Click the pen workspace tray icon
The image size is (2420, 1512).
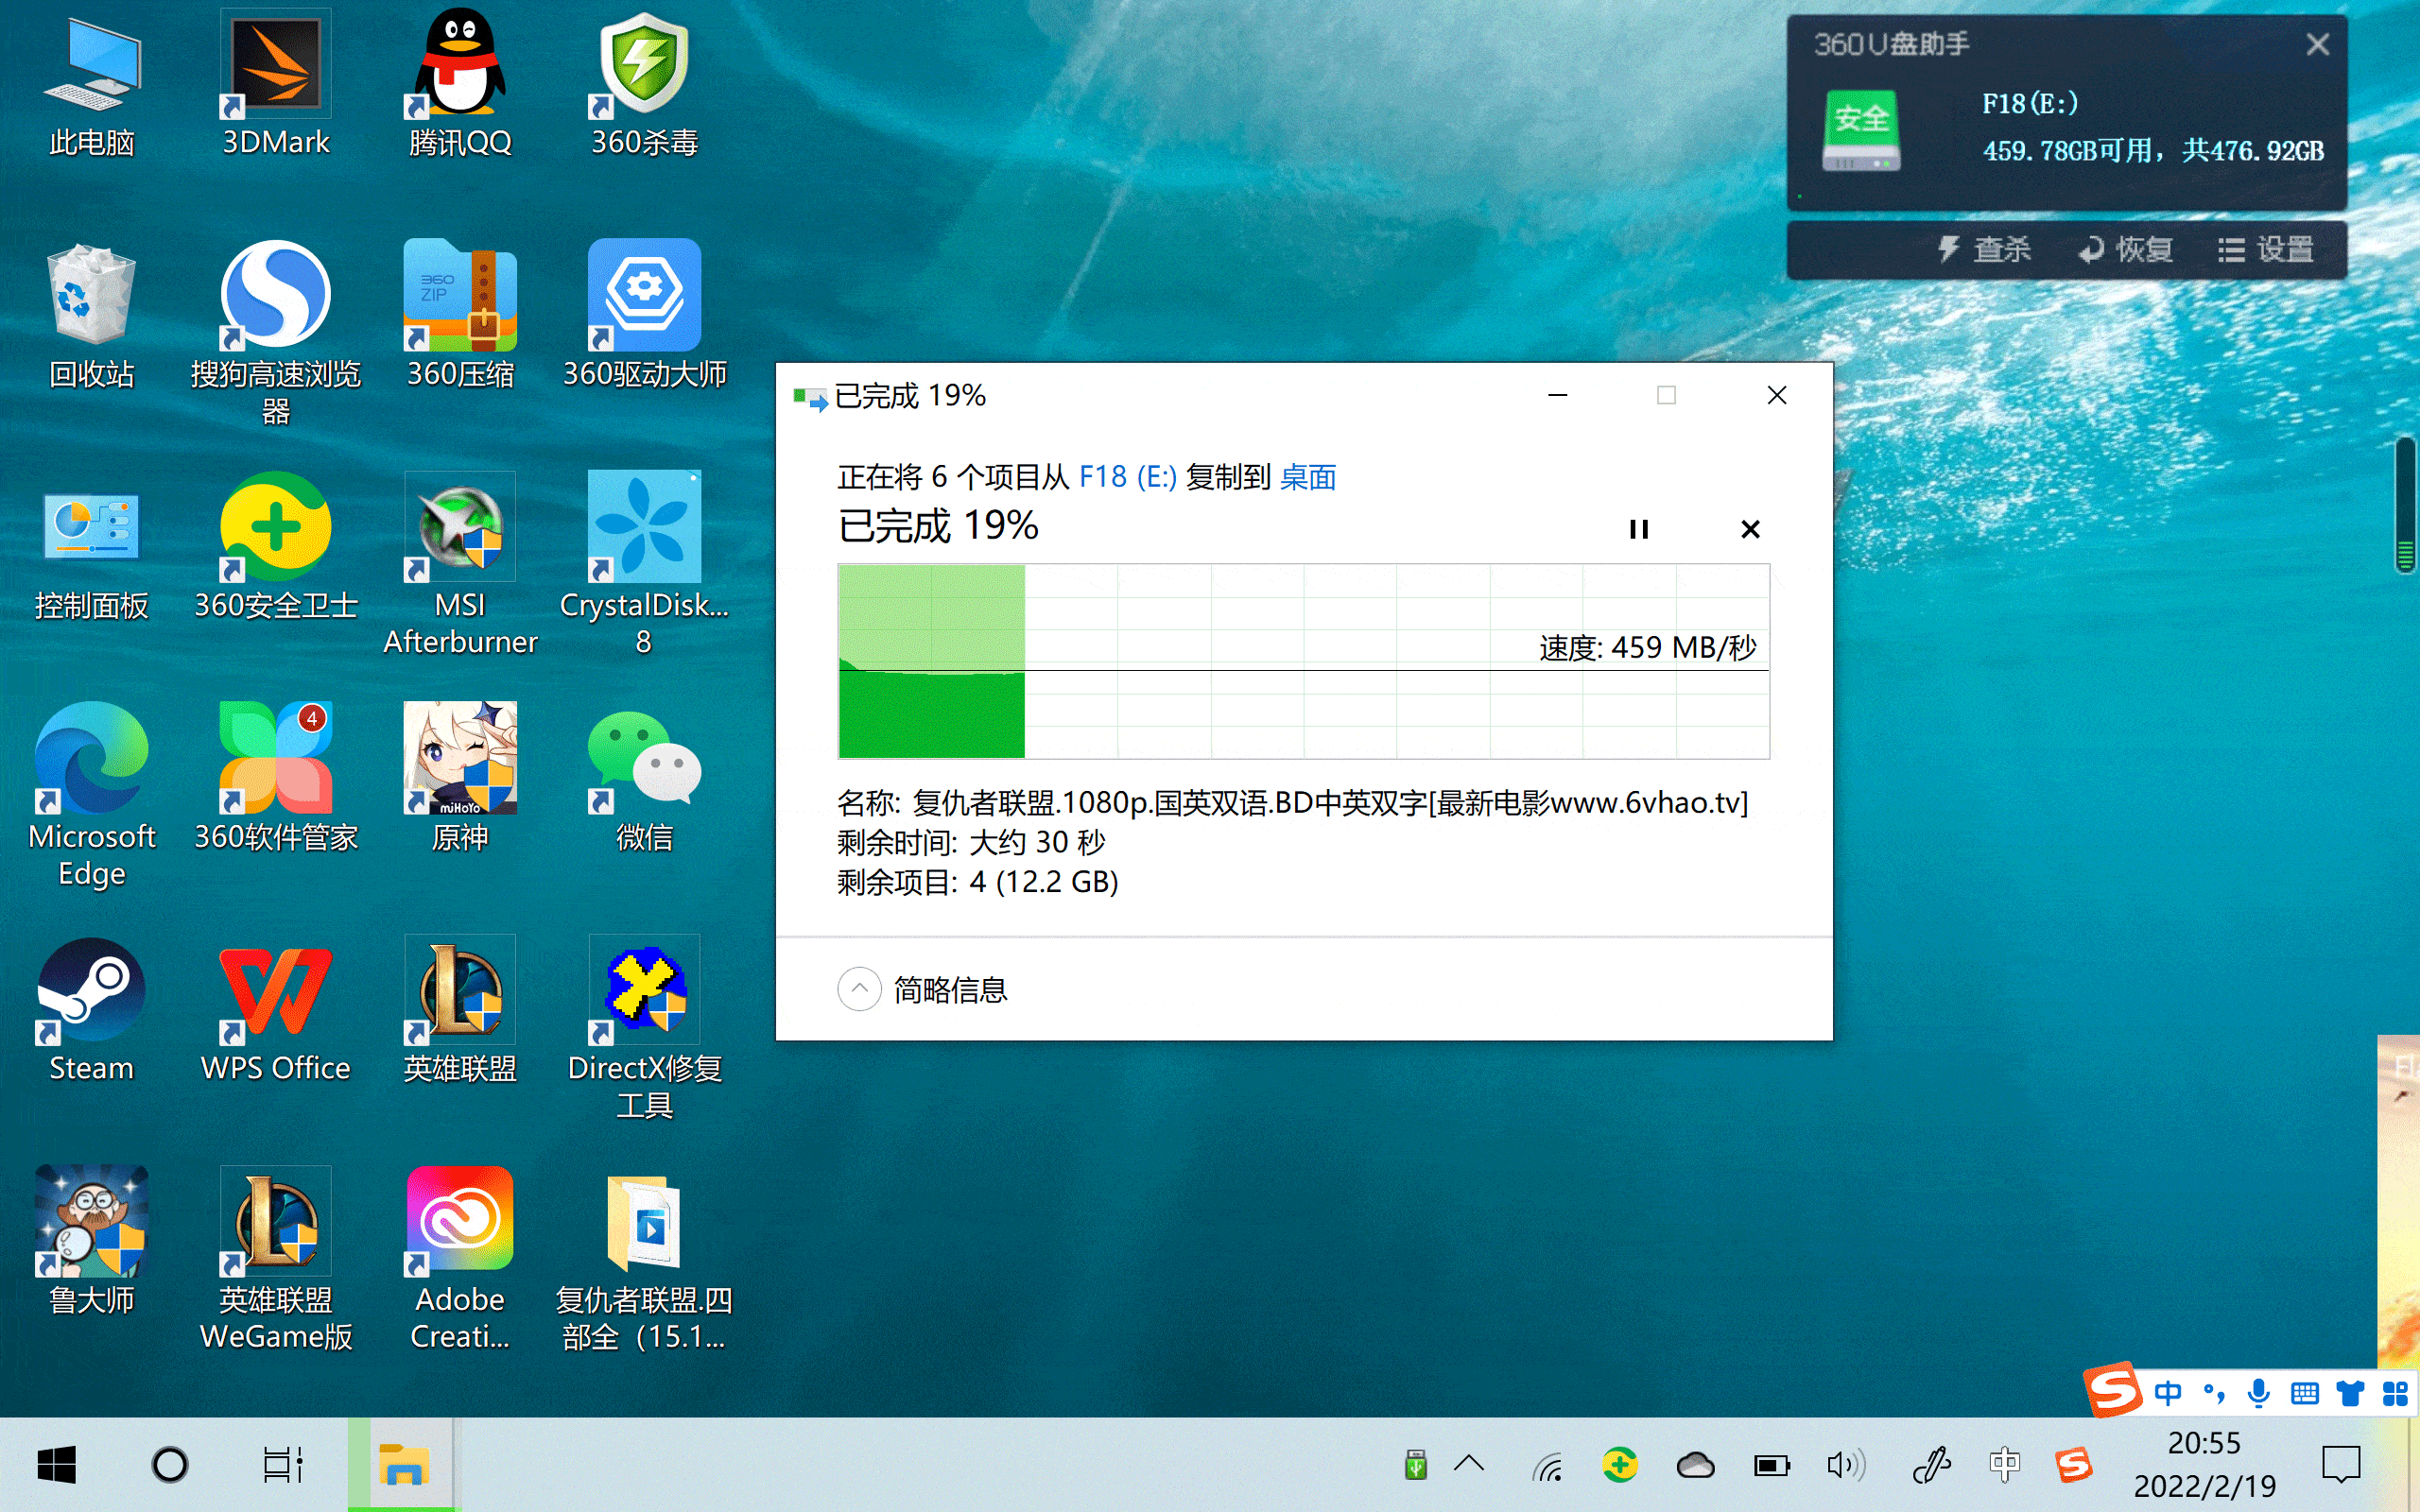[x=1931, y=1467]
